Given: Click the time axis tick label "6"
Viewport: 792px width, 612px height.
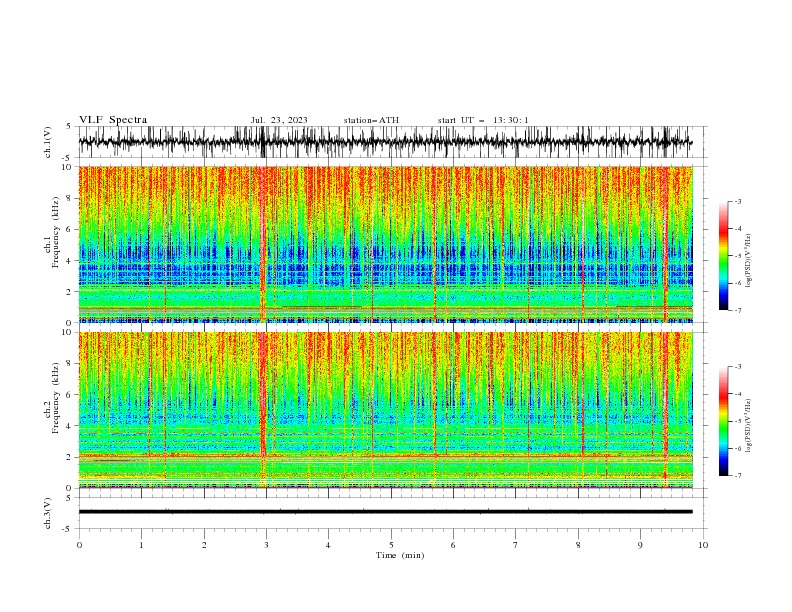Looking at the screenshot, I should [x=453, y=545].
